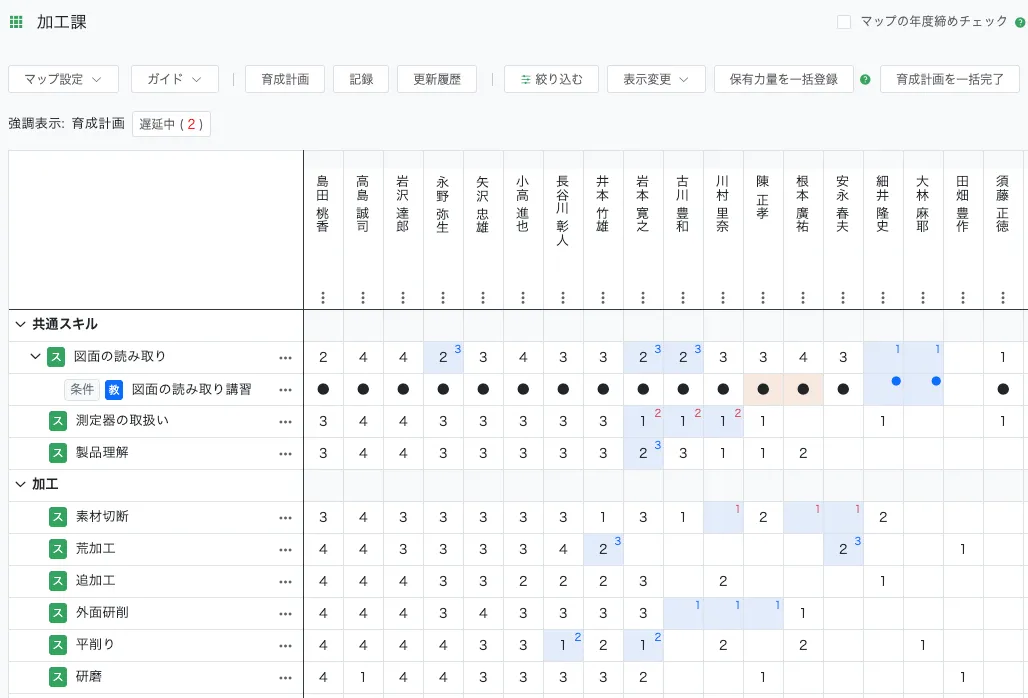Open the 表示変更 dropdown
This screenshot has height=698, width=1028.
[656, 79]
